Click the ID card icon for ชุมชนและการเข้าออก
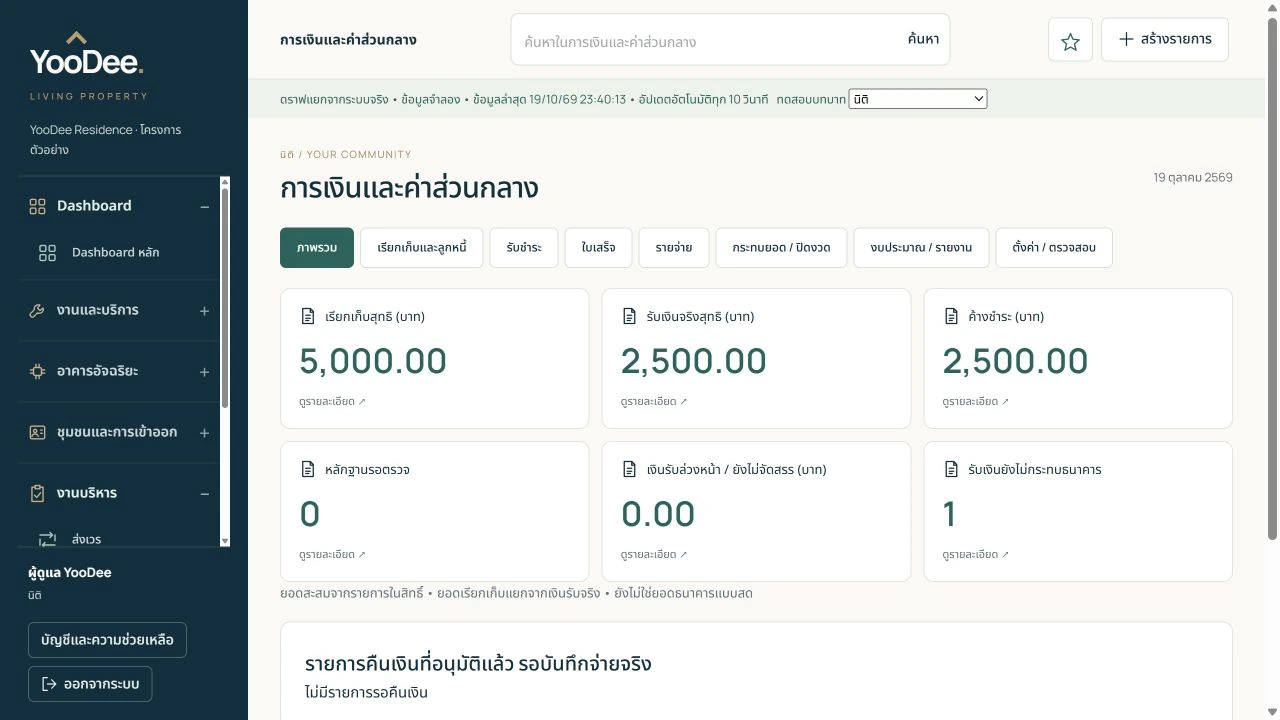The width and height of the screenshot is (1280, 720). click(x=38, y=433)
